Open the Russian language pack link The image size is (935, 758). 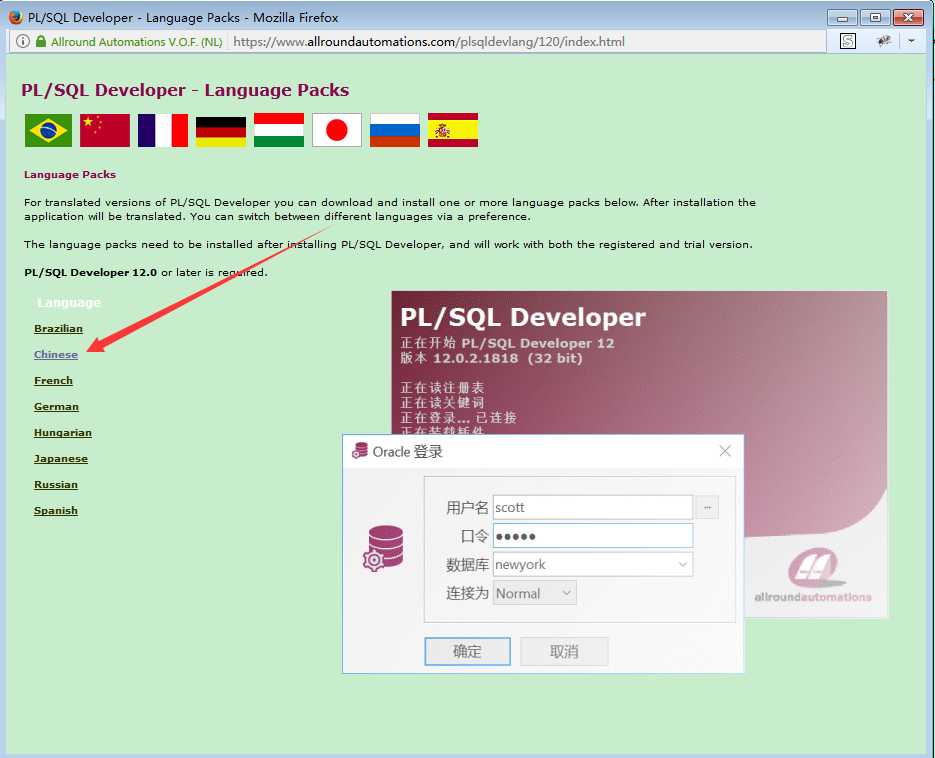56,485
